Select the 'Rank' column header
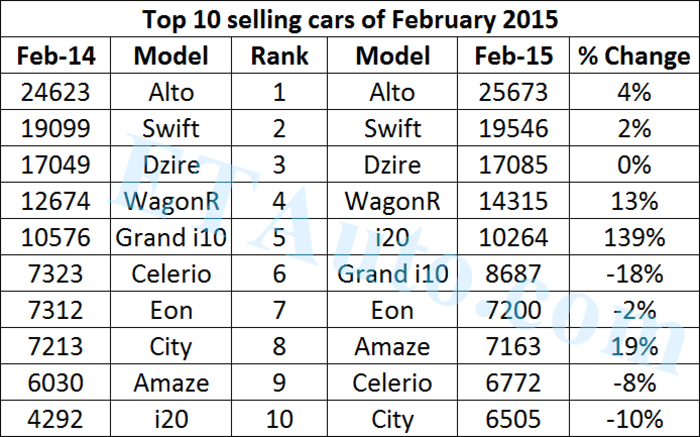700x437 pixels. [x=279, y=56]
